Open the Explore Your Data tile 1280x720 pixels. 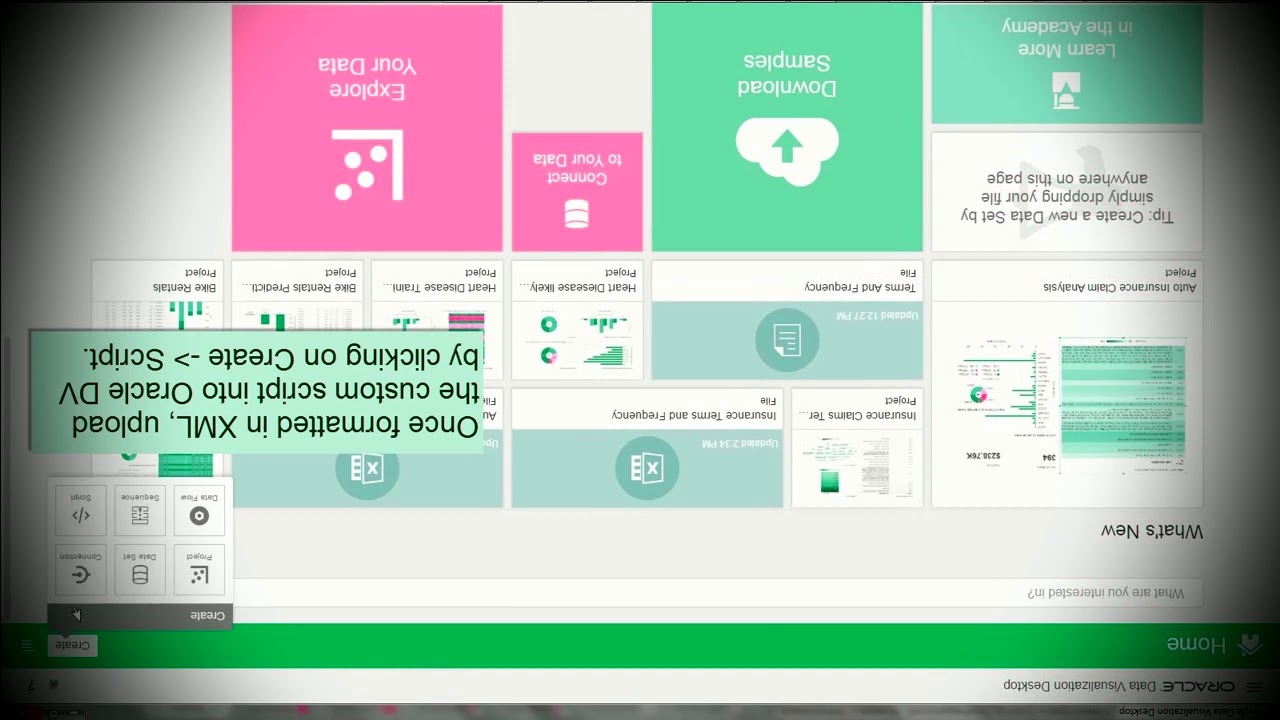point(367,128)
